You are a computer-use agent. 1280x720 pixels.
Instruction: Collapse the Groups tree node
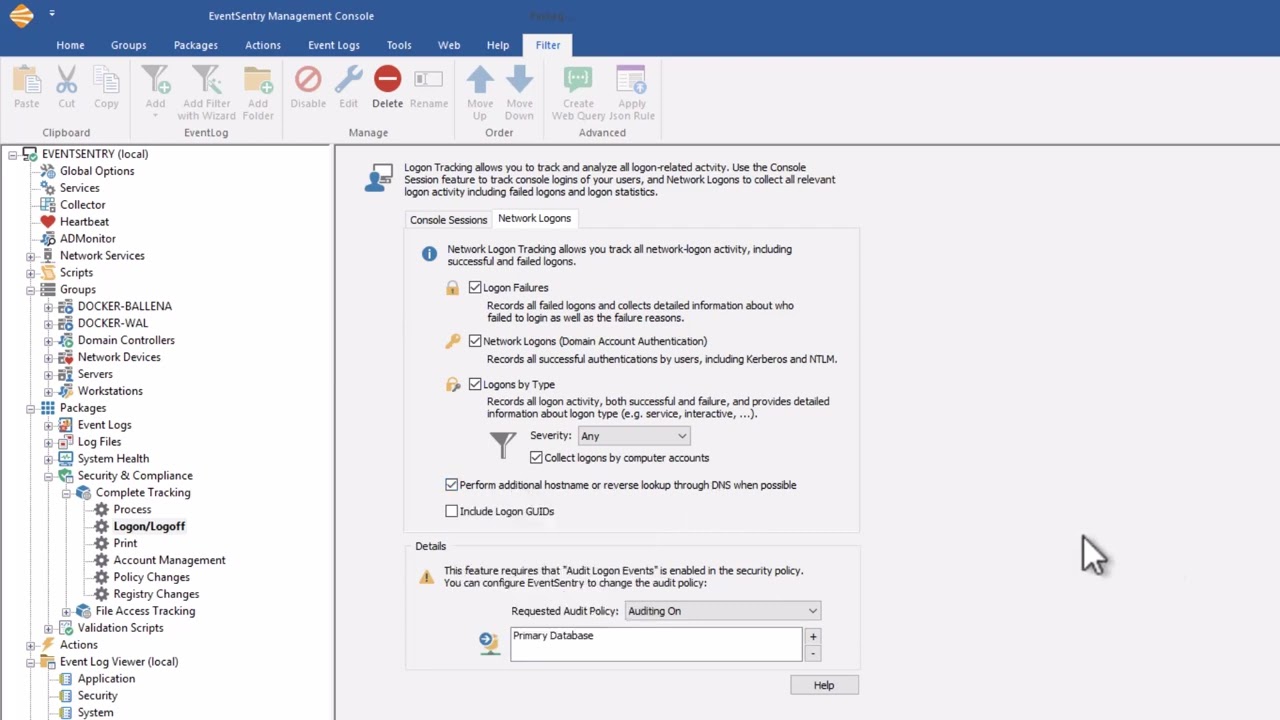[x=30, y=290]
